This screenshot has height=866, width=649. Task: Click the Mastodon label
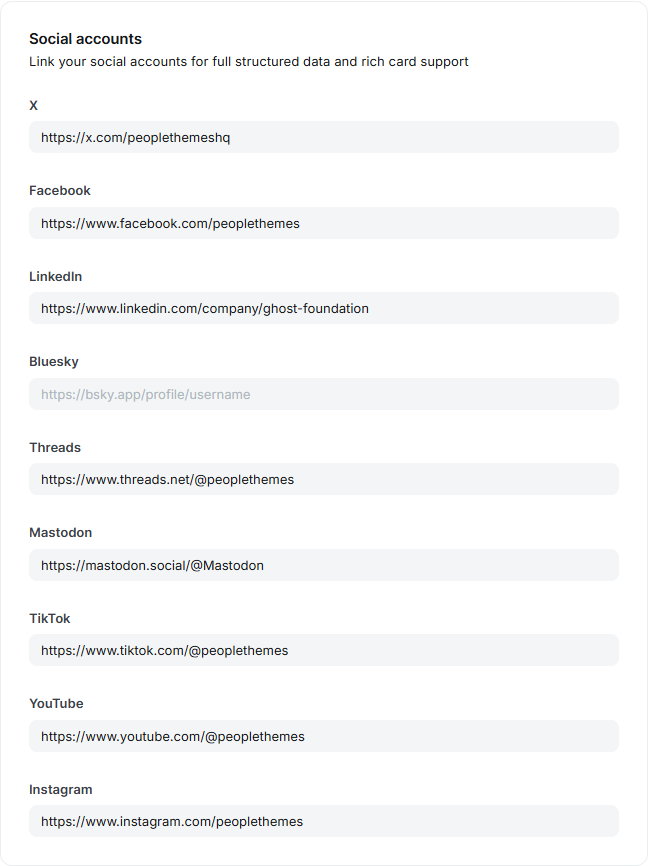[61, 532]
